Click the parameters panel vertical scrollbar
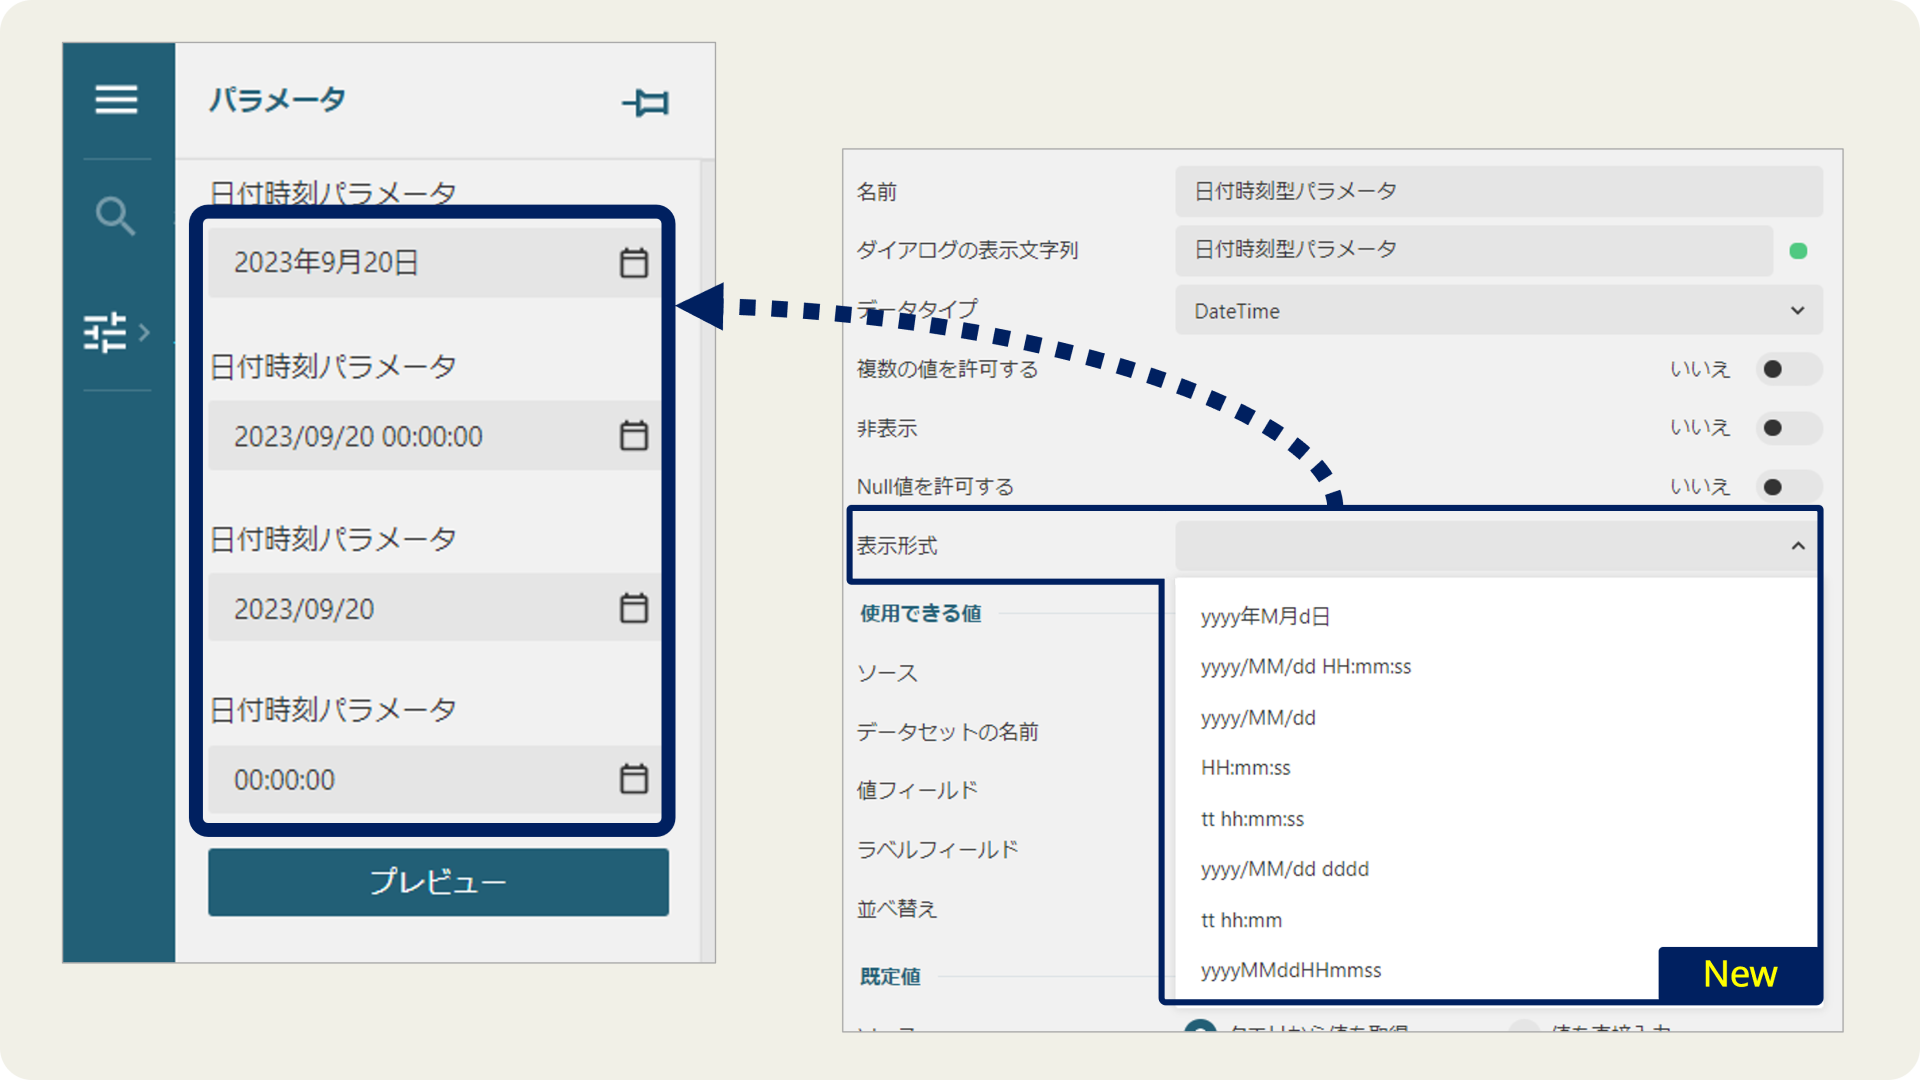This screenshot has height=1080, width=1920. coord(707,560)
